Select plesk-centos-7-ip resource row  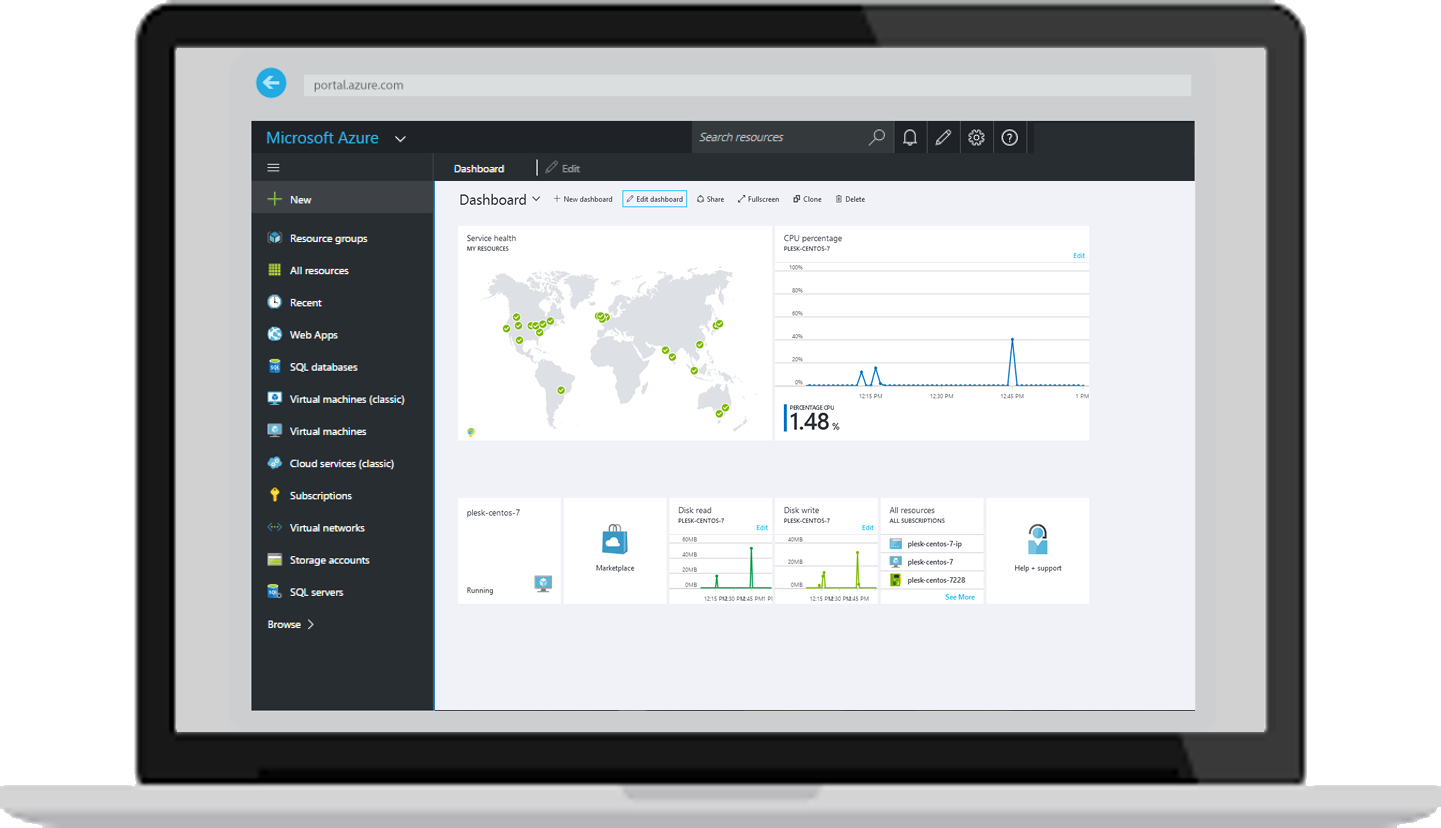[932, 544]
